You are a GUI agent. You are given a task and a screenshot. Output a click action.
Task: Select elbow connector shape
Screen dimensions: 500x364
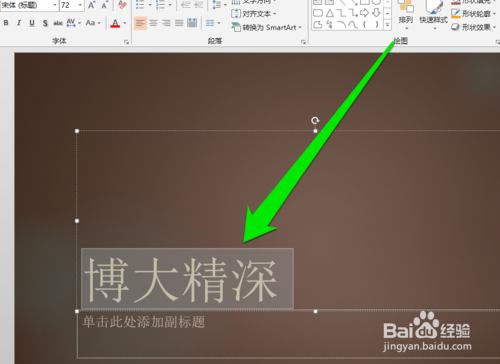341,13
